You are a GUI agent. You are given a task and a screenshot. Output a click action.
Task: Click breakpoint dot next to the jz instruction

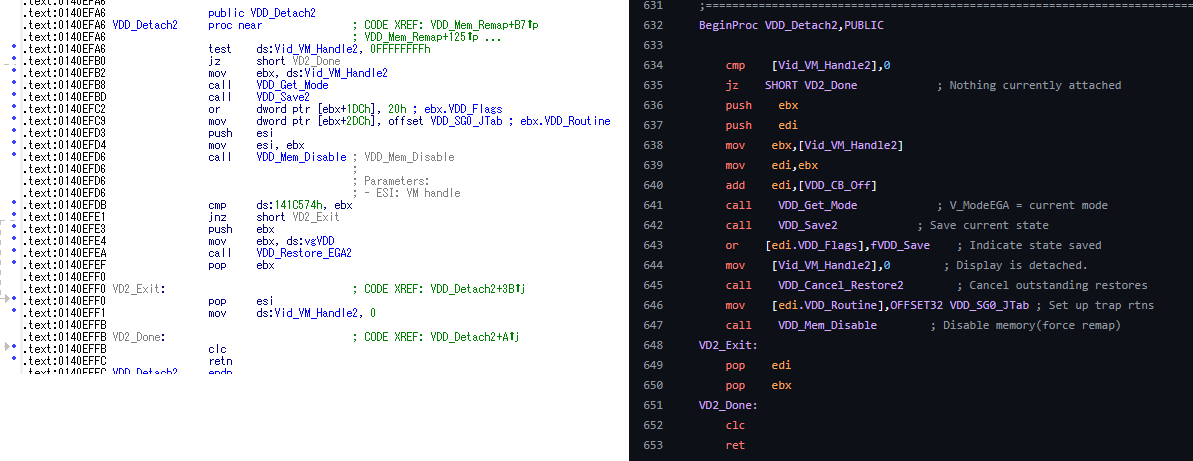click(x=11, y=61)
